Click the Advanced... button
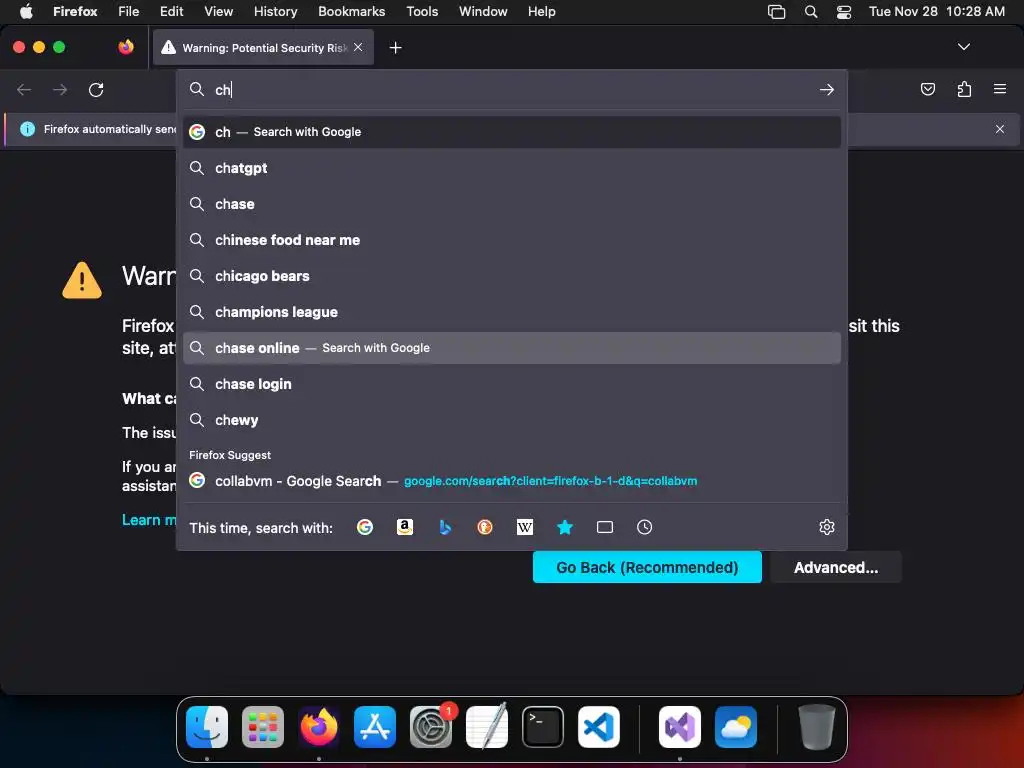Screen dimensions: 1024x768 [836, 567]
